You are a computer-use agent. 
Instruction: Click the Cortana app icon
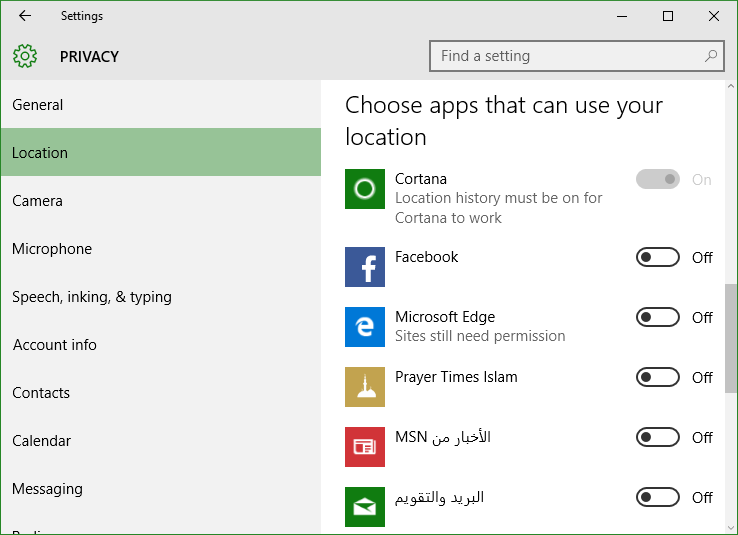click(x=365, y=189)
